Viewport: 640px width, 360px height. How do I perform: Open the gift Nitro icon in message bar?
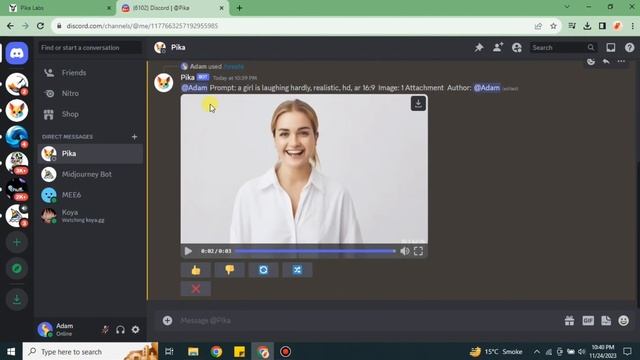coord(569,320)
